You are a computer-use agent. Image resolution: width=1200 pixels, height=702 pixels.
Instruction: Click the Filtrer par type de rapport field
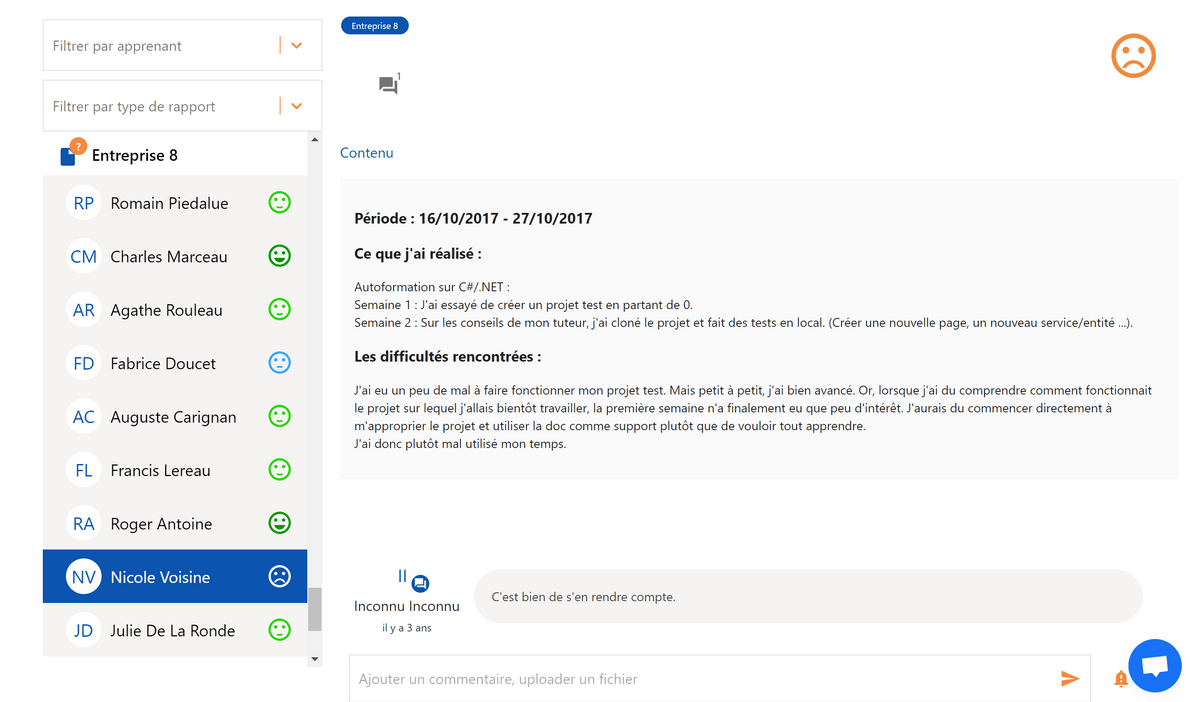(182, 106)
